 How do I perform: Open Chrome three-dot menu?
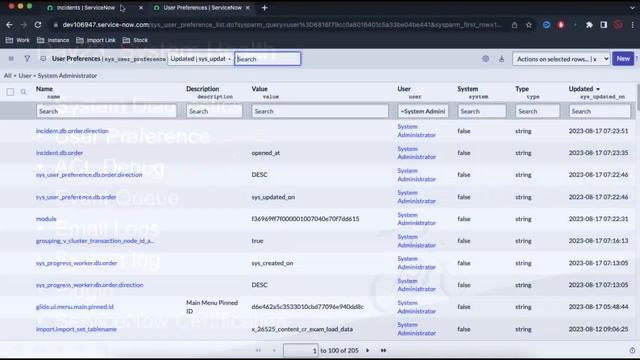point(632,25)
